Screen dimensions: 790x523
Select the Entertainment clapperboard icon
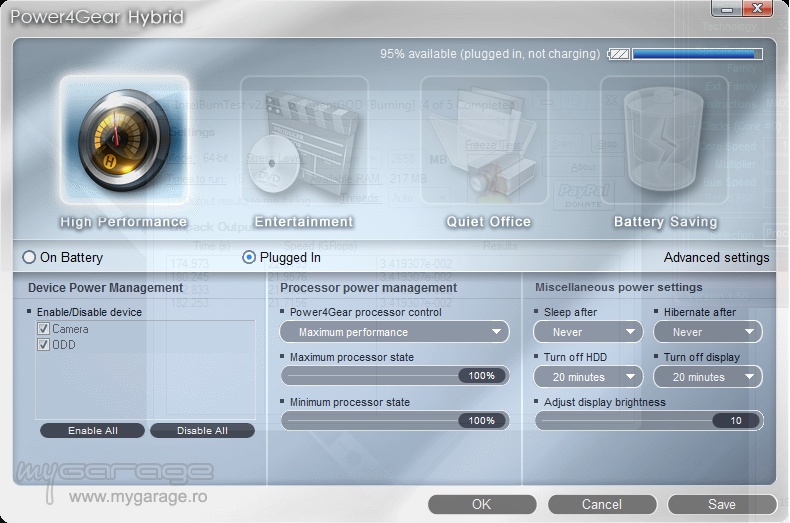tap(304, 140)
